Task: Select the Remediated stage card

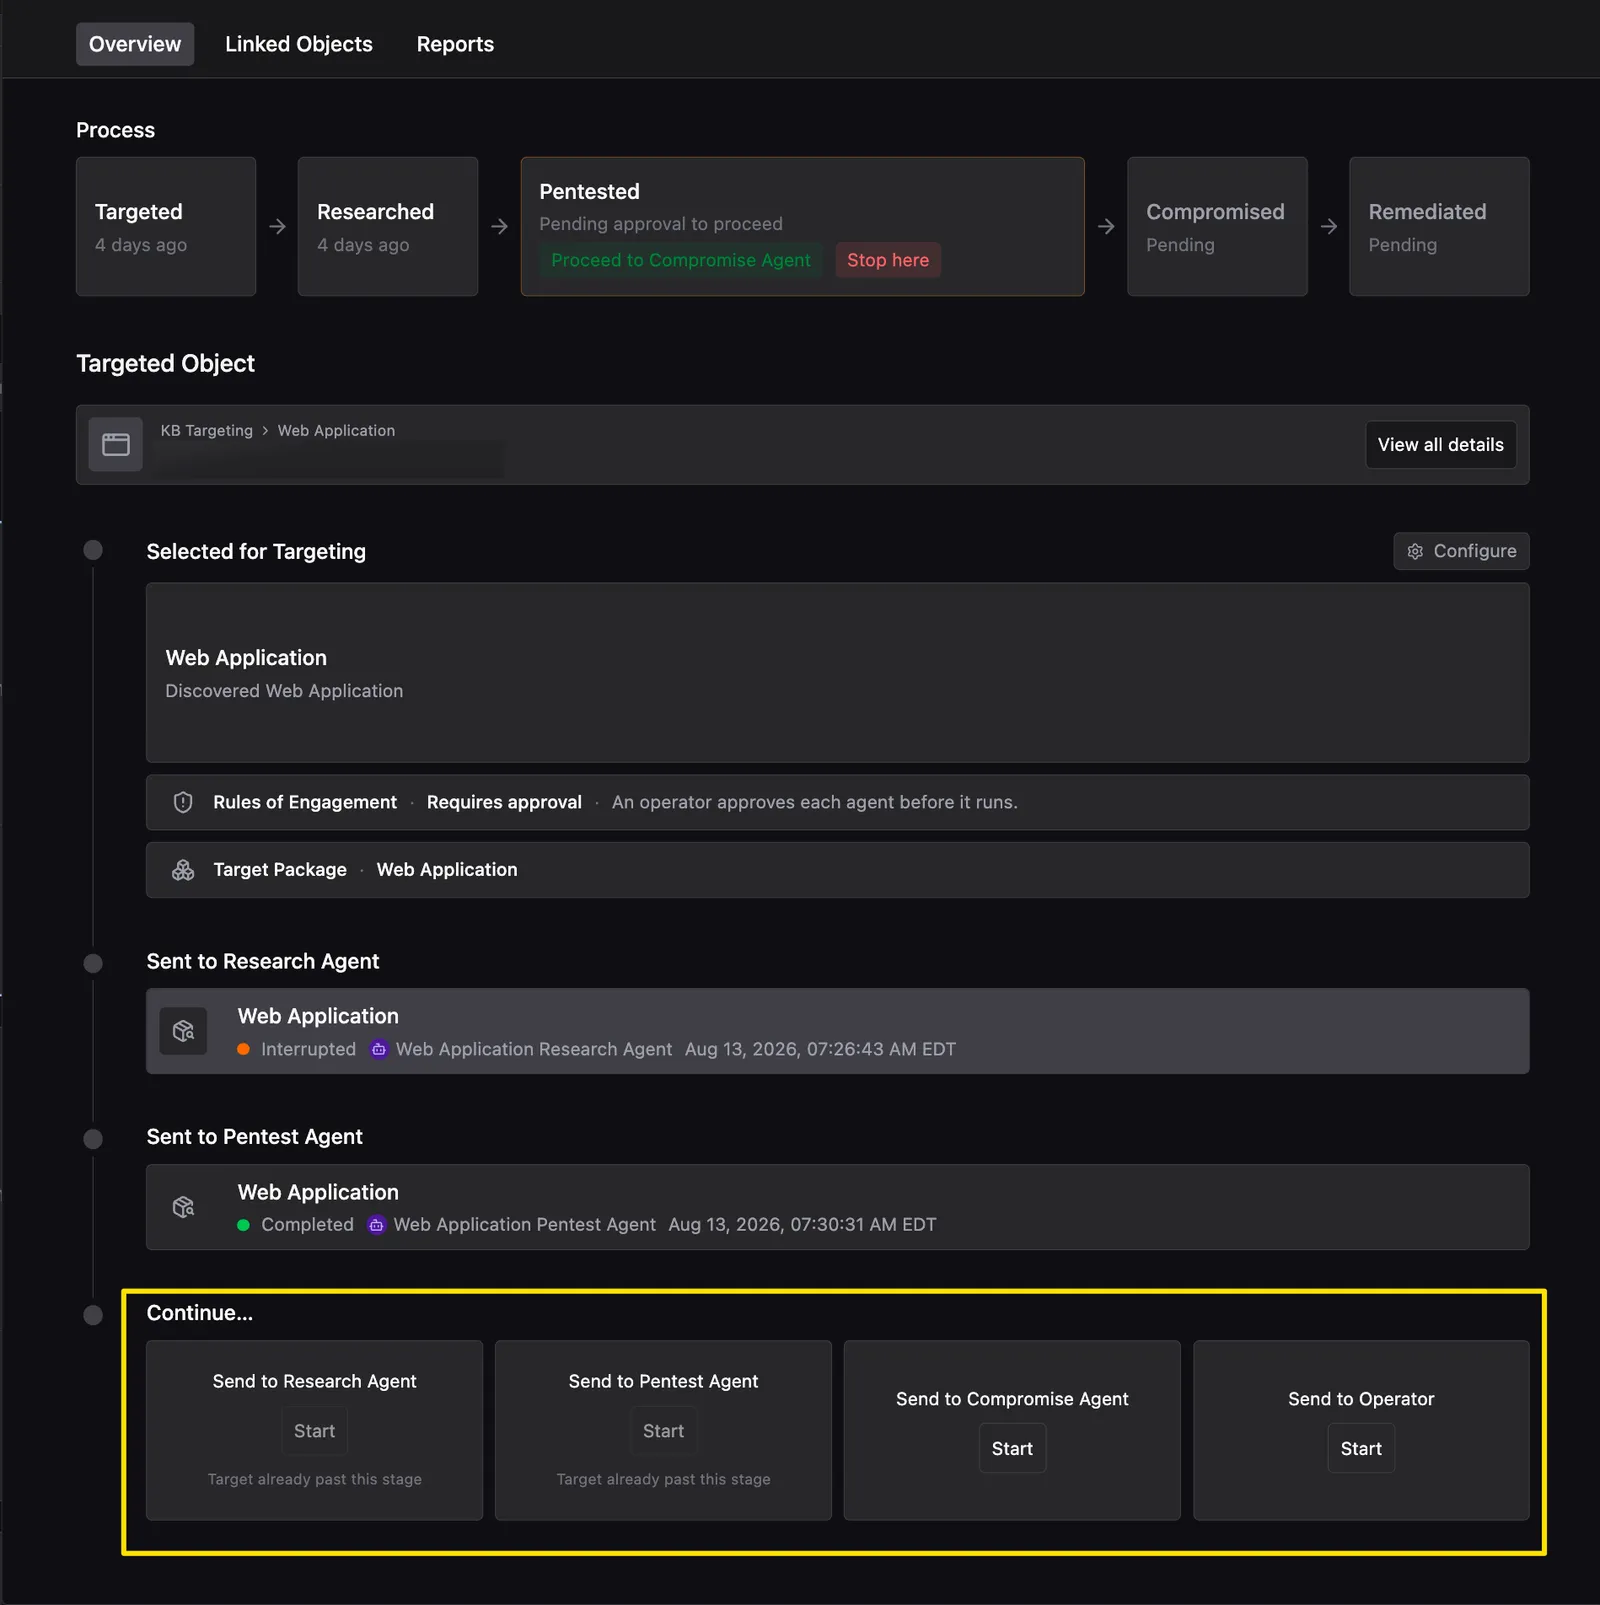Action: [x=1439, y=226]
